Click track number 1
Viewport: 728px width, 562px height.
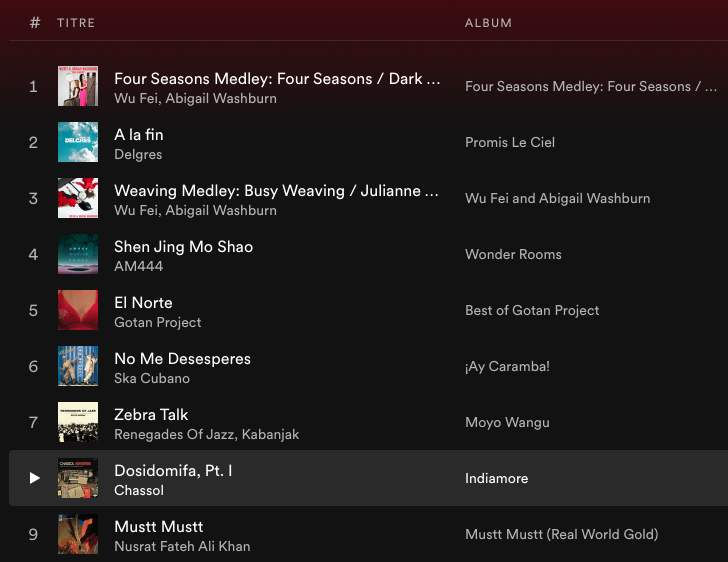point(33,86)
